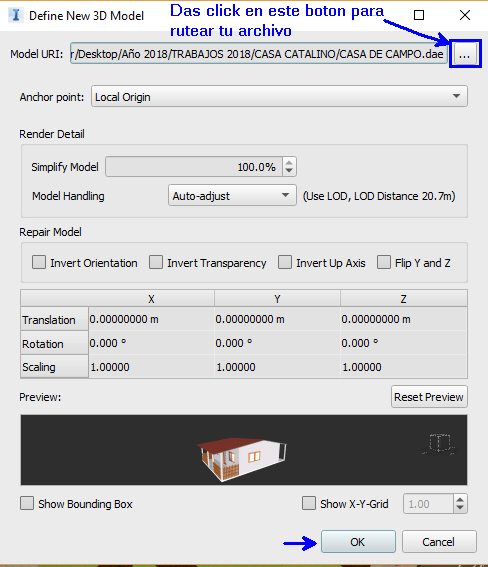This screenshot has width=488, height=567.
Task: Decrease X-Y-Grid size with down arrow
Action: point(460,508)
